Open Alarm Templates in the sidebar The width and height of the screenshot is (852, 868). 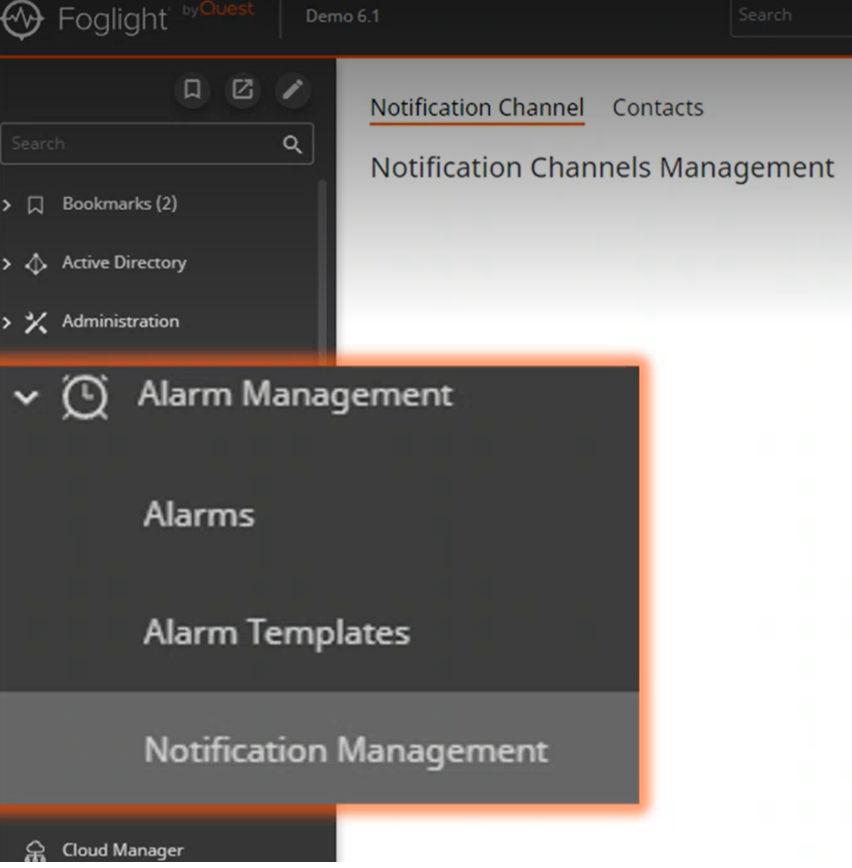point(277,633)
